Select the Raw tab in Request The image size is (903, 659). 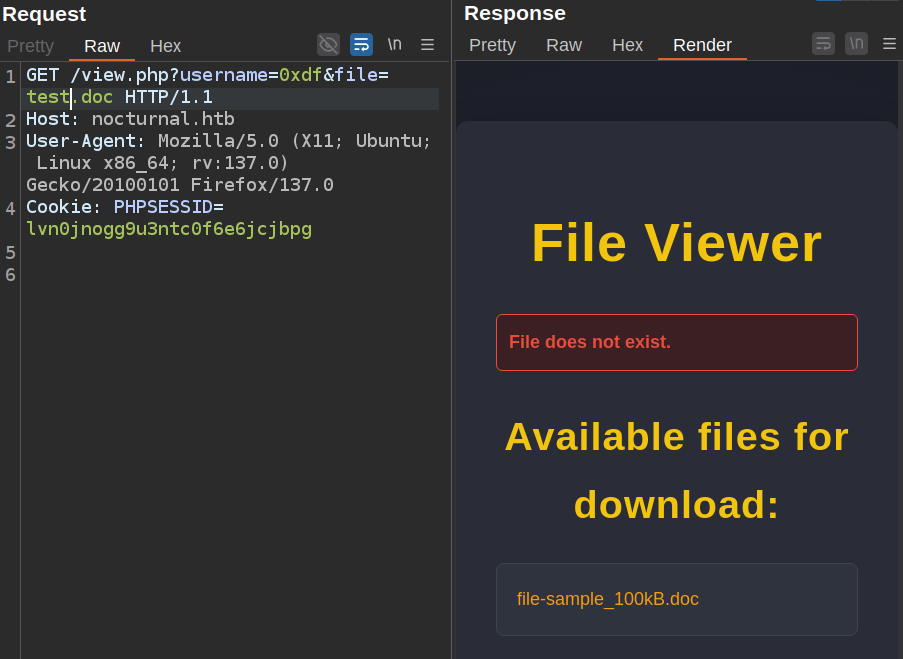pyautogui.click(x=102, y=46)
